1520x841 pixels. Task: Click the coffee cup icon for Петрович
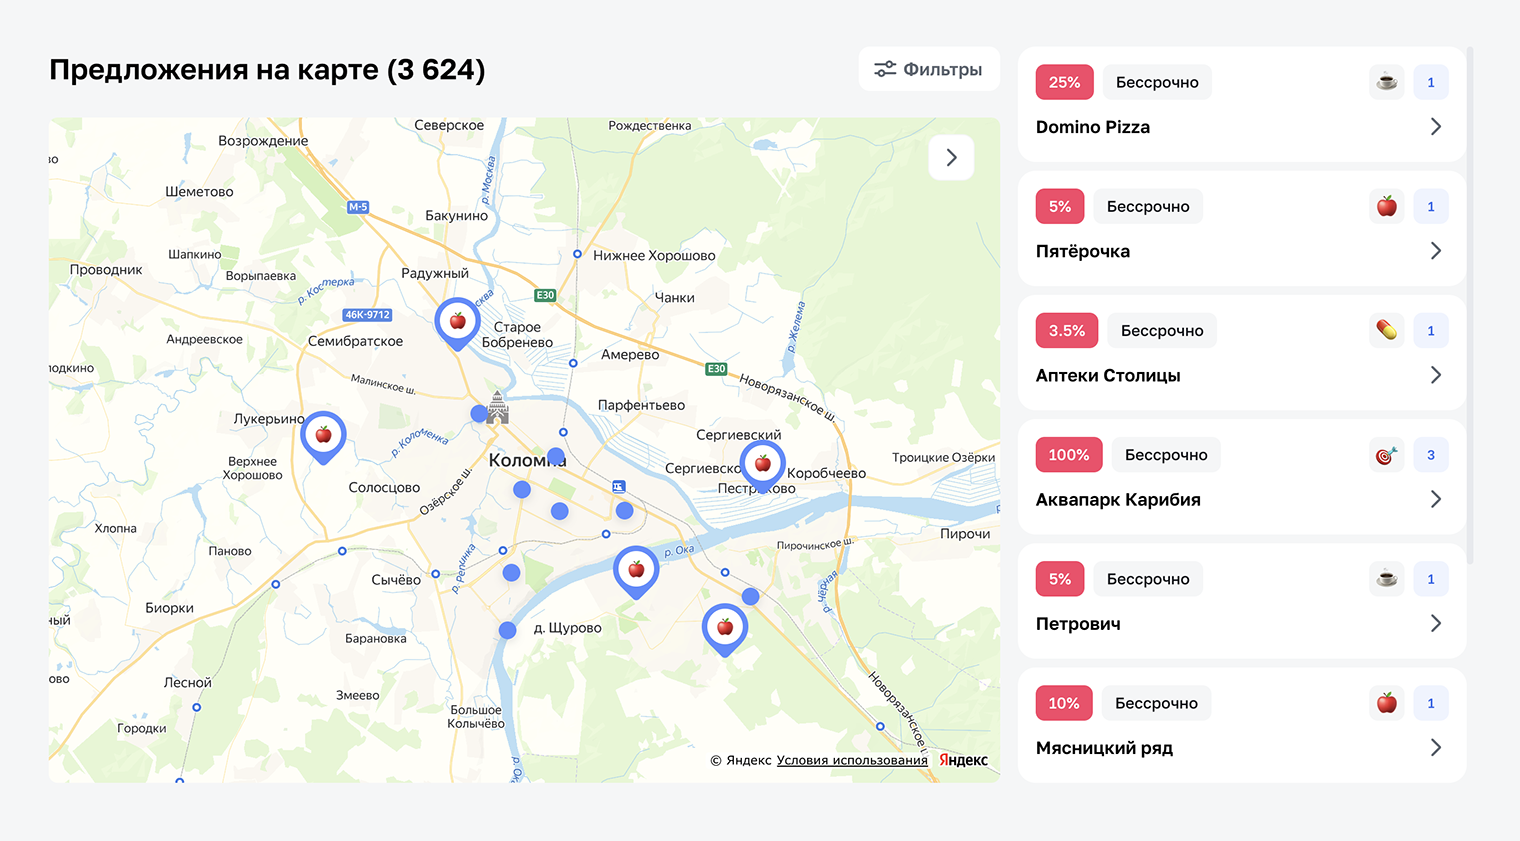point(1387,579)
